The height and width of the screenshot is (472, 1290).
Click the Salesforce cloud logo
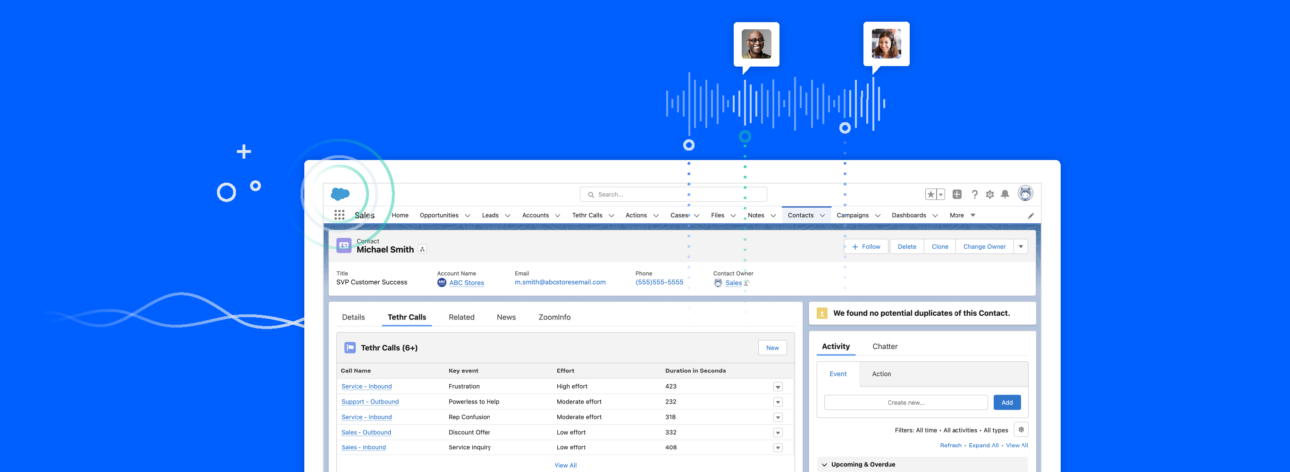tap(340, 194)
